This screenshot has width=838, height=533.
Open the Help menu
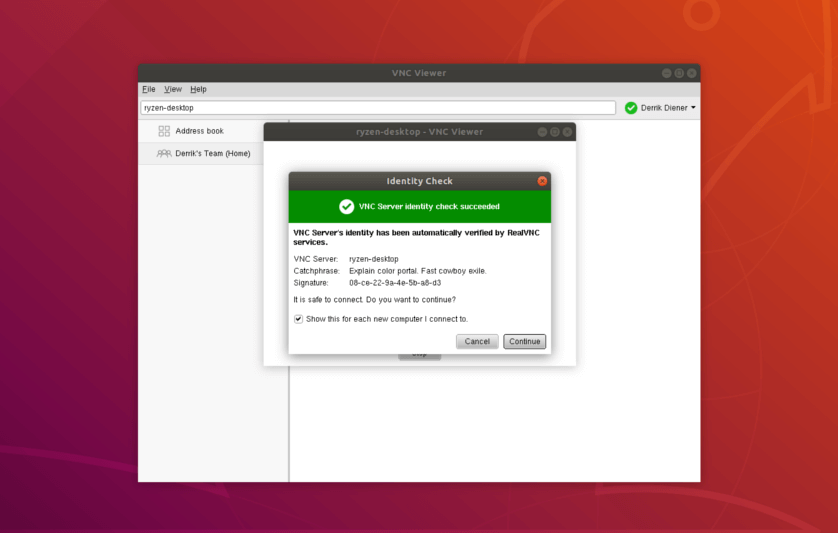198,89
